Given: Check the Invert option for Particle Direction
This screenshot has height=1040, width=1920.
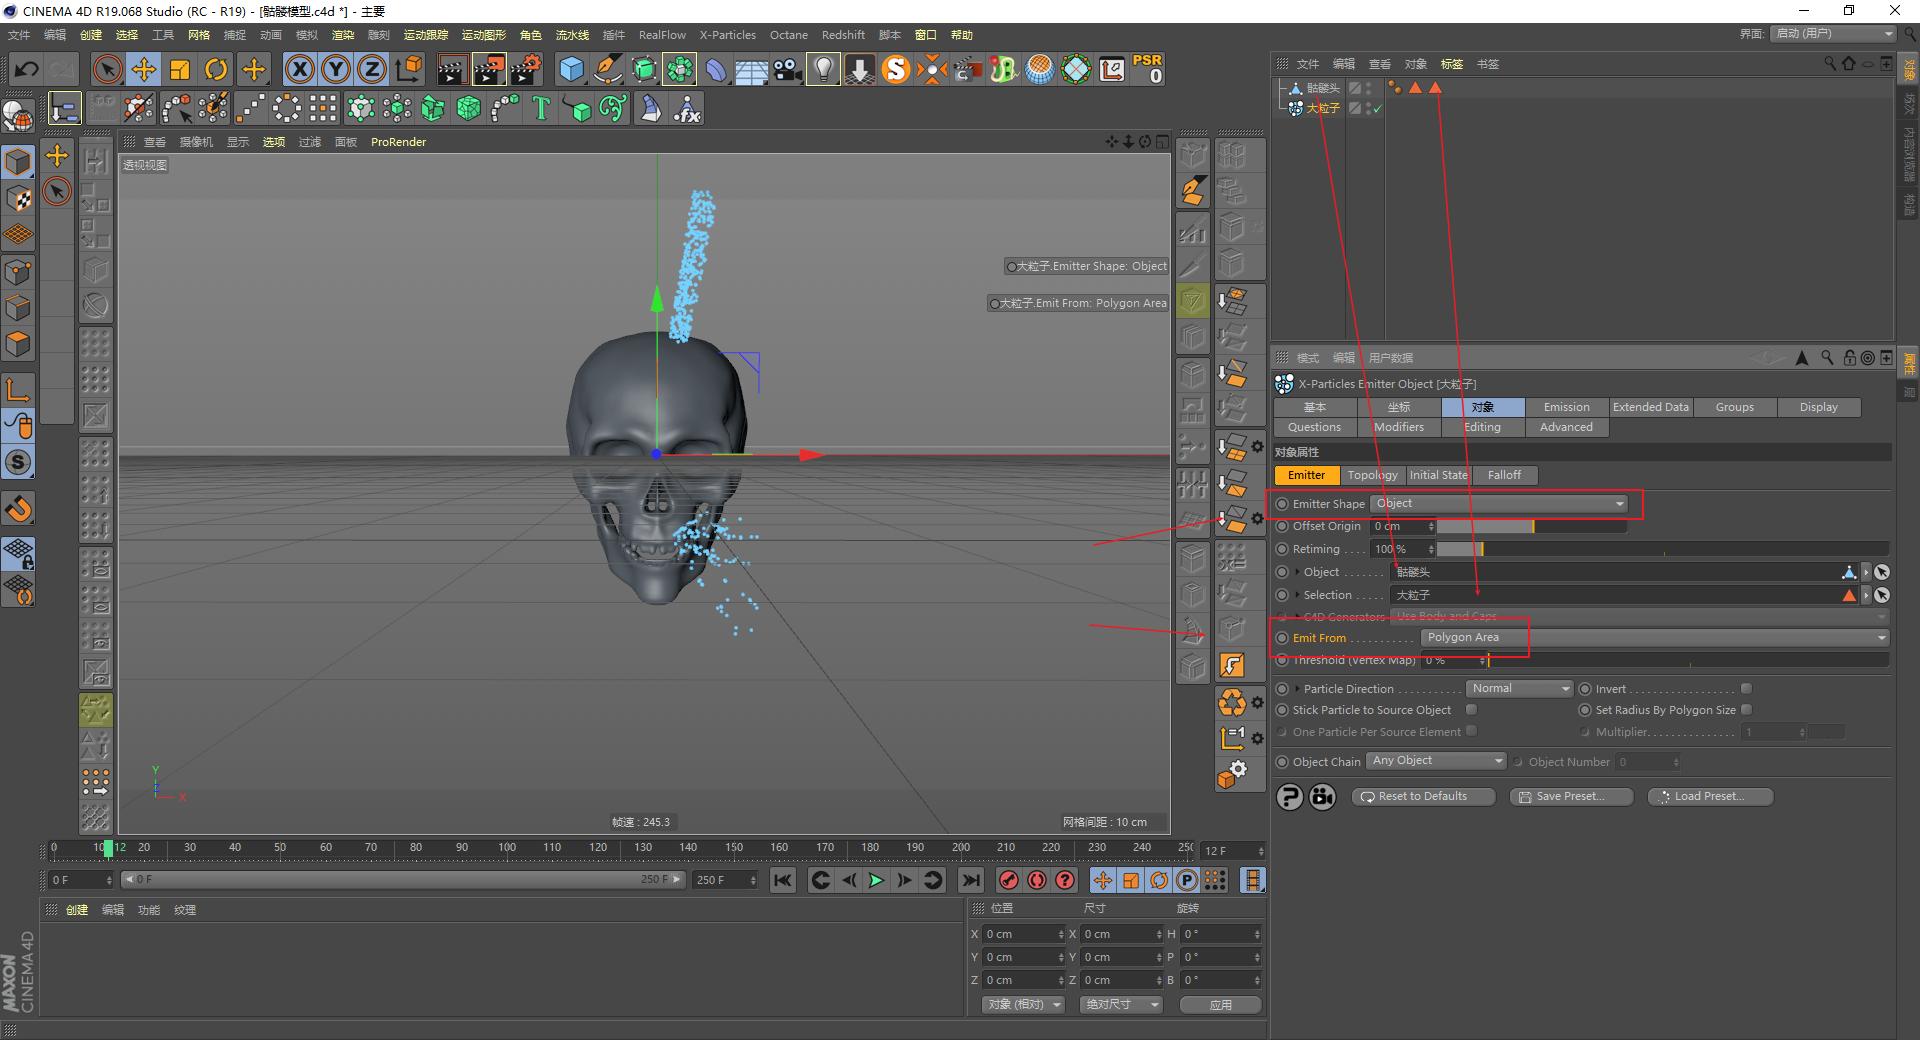Looking at the screenshot, I should click(x=1746, y=688).
